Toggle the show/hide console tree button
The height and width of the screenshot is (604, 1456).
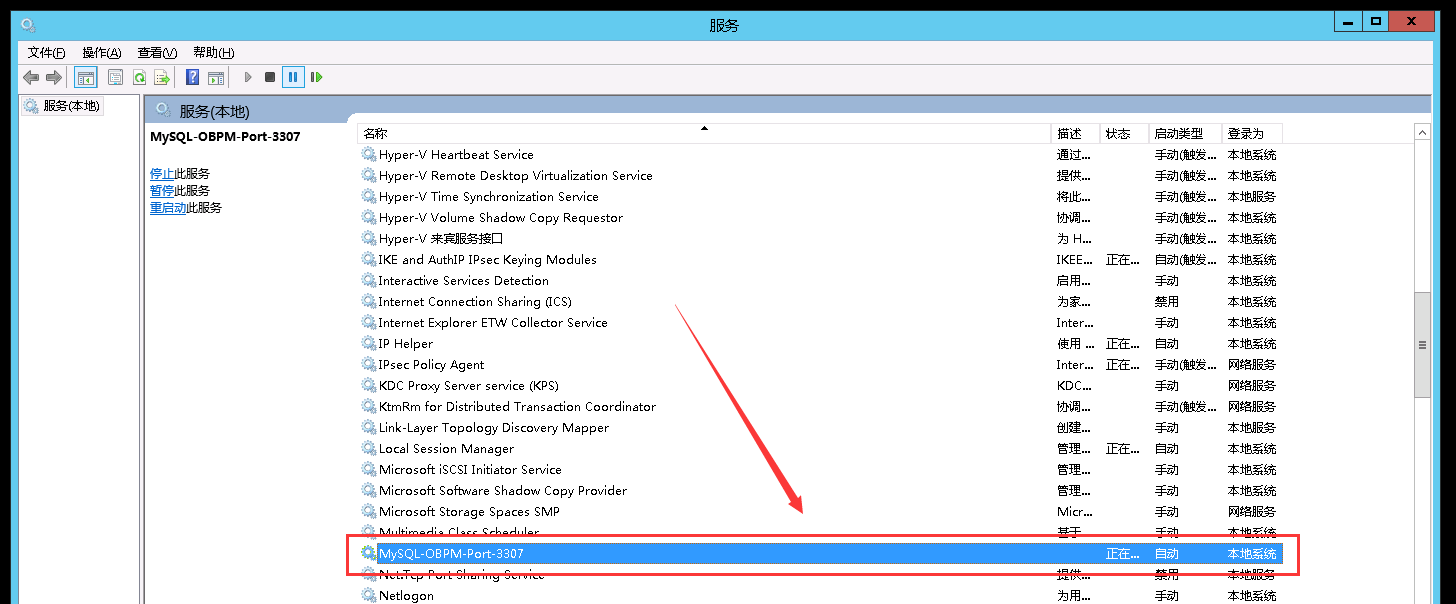click(x=86, y=77)
